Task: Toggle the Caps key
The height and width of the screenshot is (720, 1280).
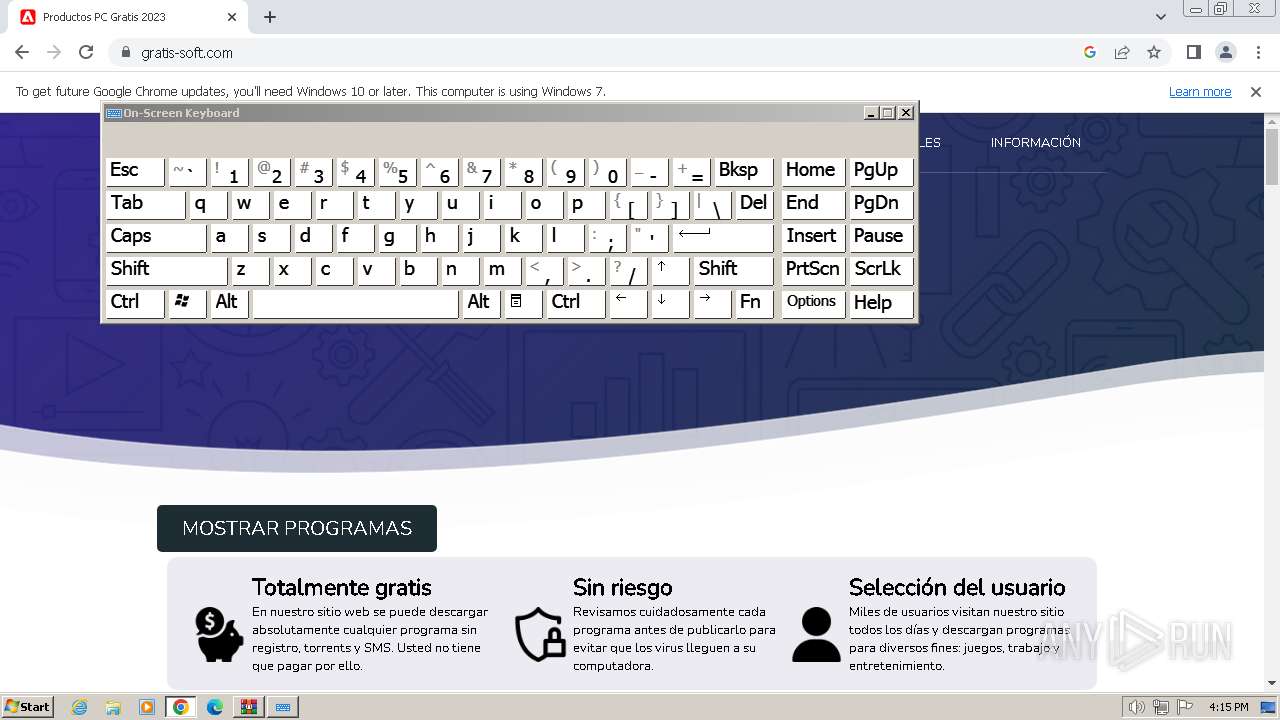Action: (155, 237)
